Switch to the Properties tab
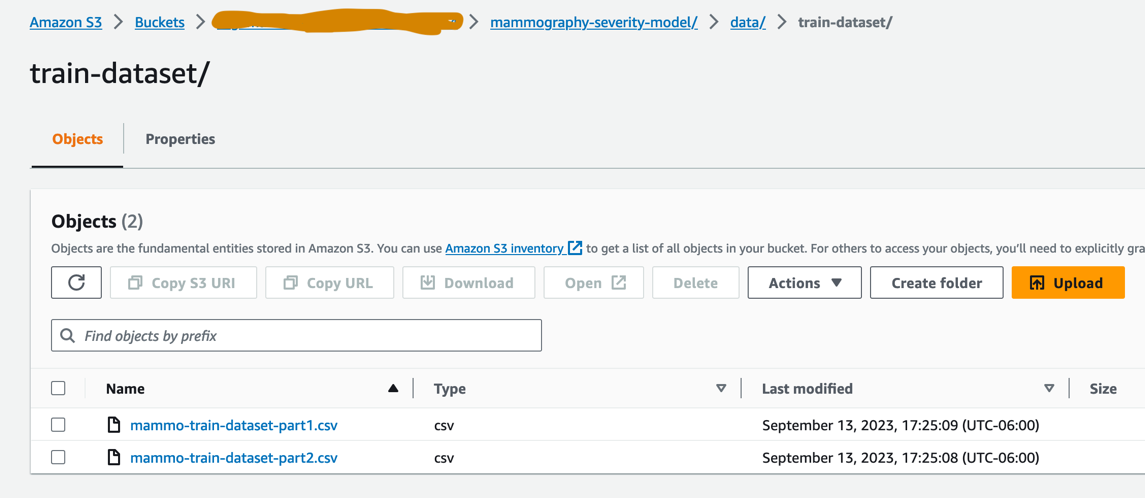 click(180, 139)
